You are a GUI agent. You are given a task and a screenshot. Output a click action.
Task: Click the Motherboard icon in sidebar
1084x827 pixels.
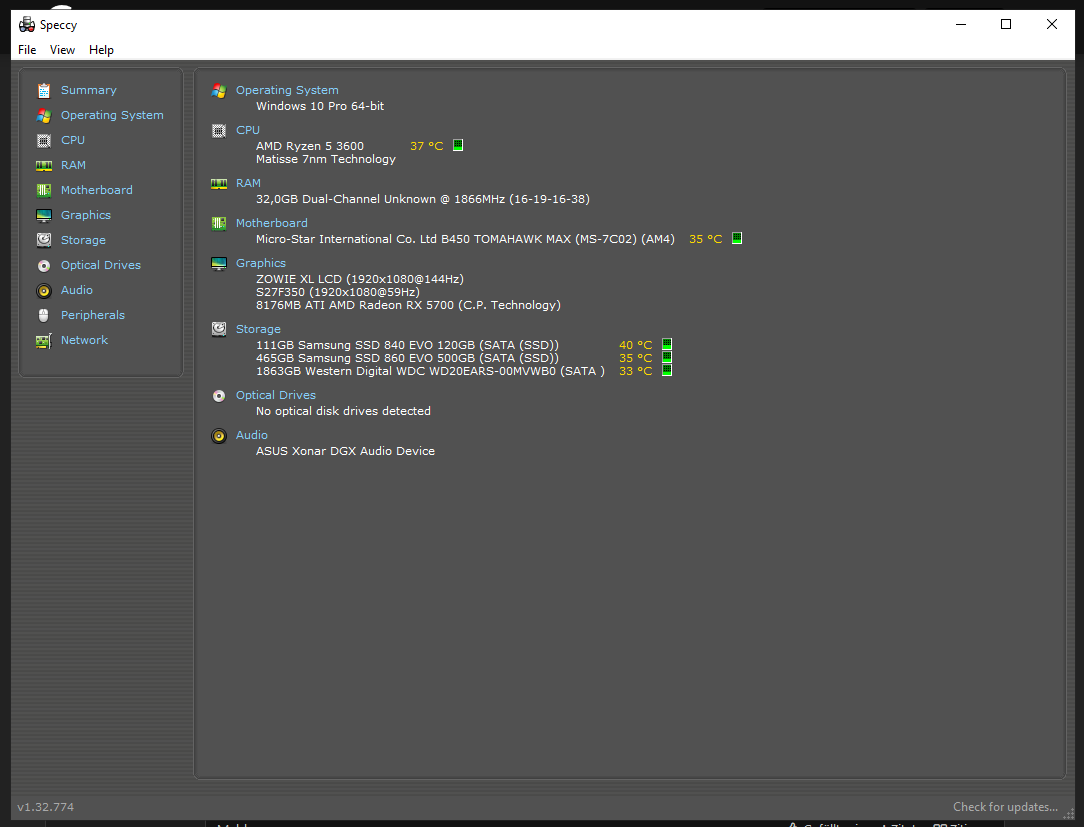click(x=44, y=190)
